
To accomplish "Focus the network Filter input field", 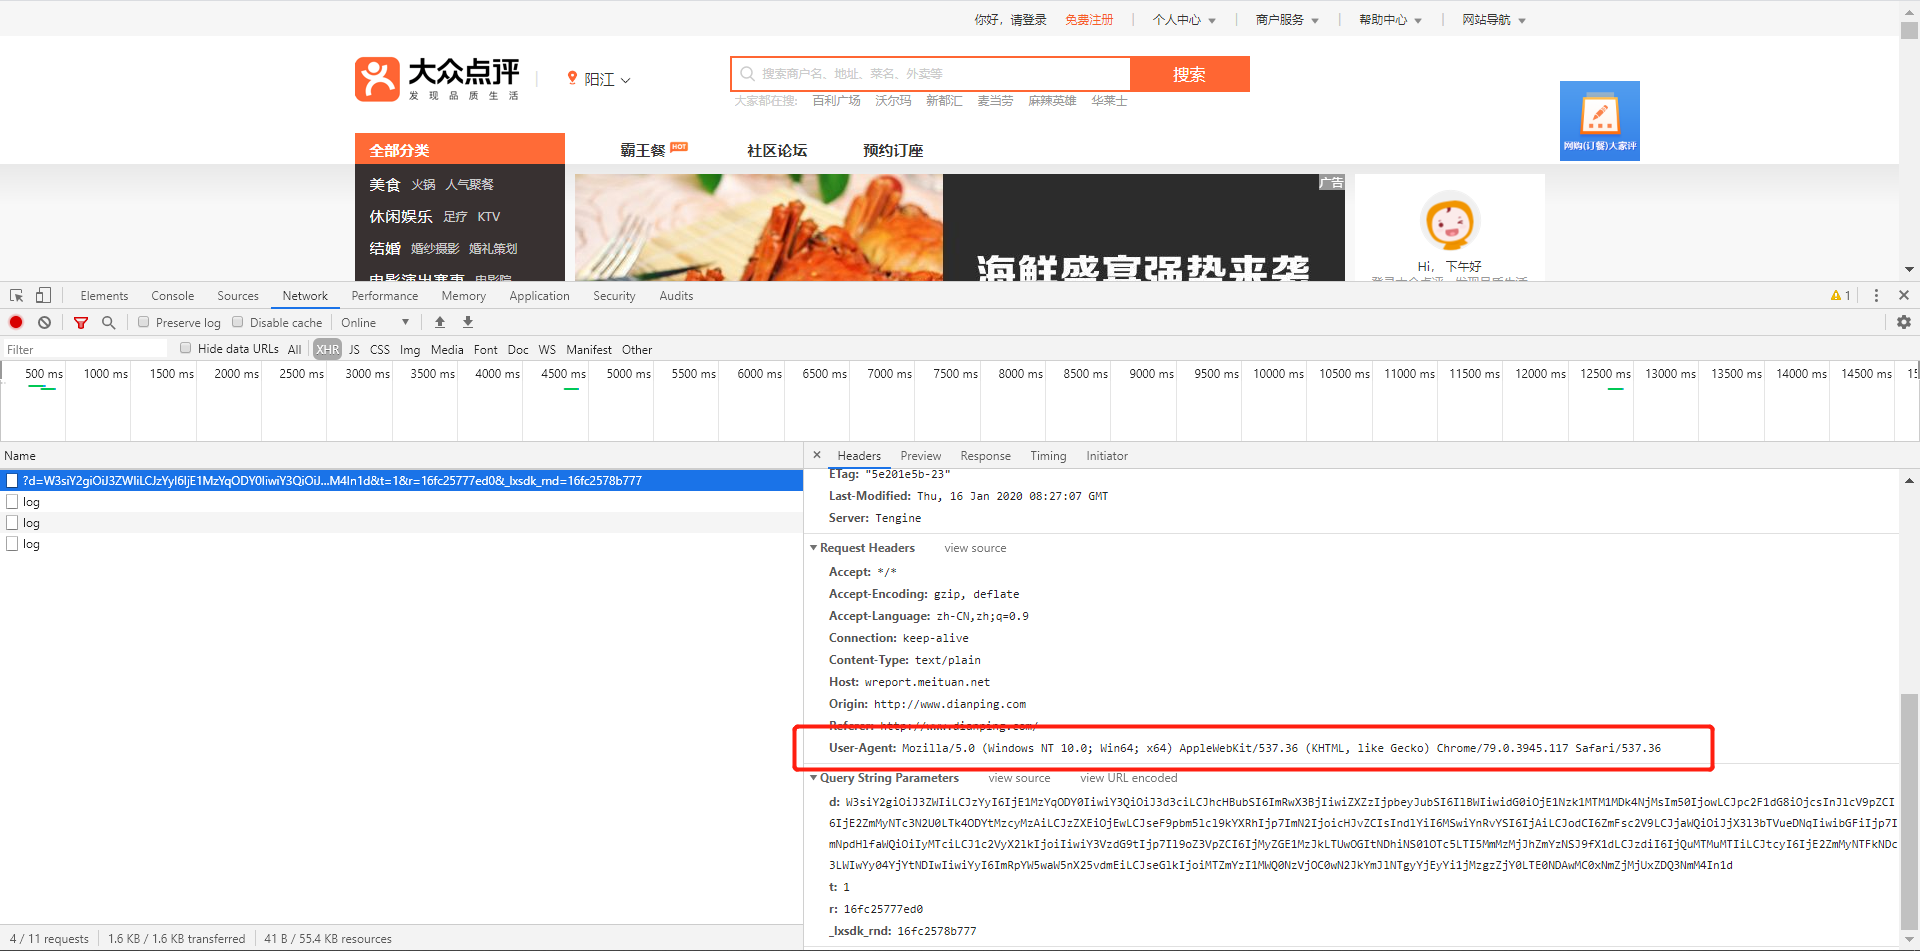I will click(85, 349).
